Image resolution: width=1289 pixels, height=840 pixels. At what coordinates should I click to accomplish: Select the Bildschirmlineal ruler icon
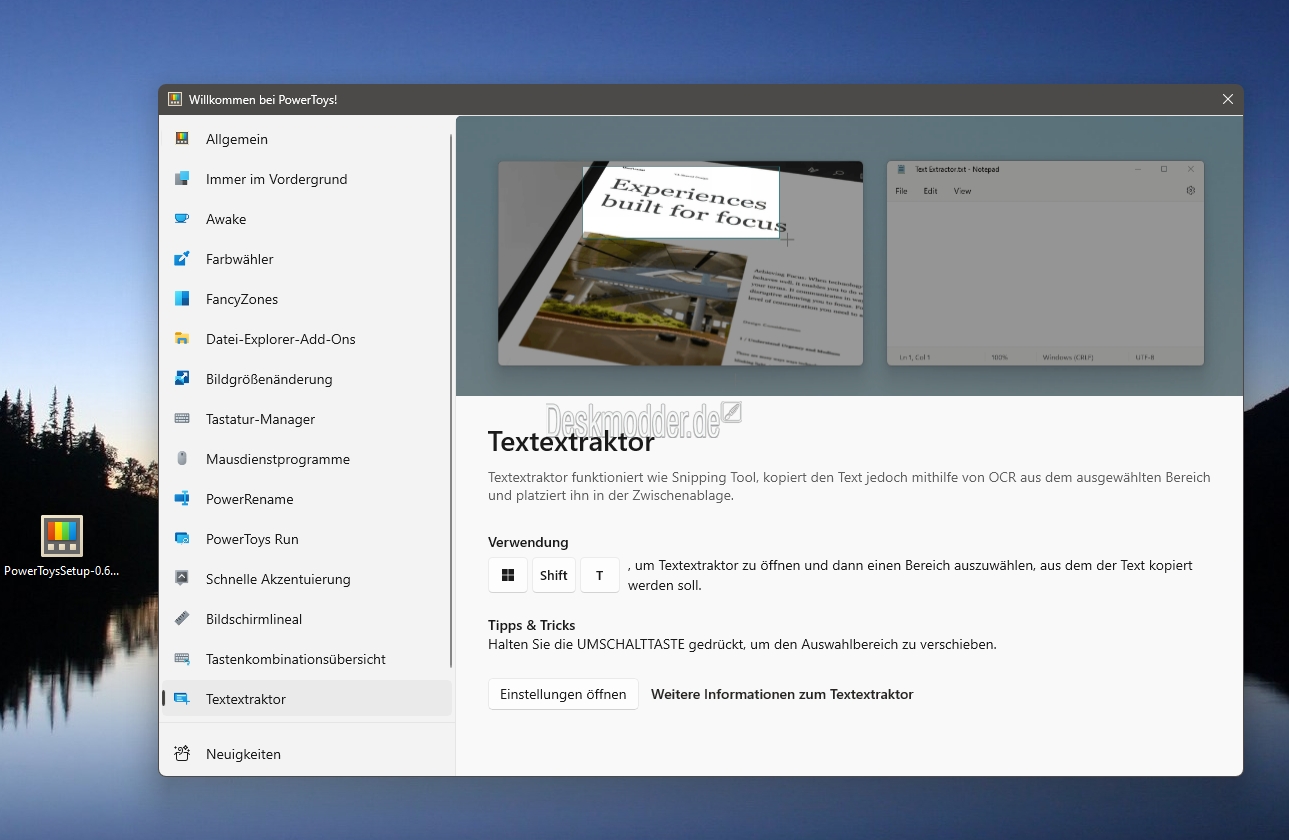182,619
